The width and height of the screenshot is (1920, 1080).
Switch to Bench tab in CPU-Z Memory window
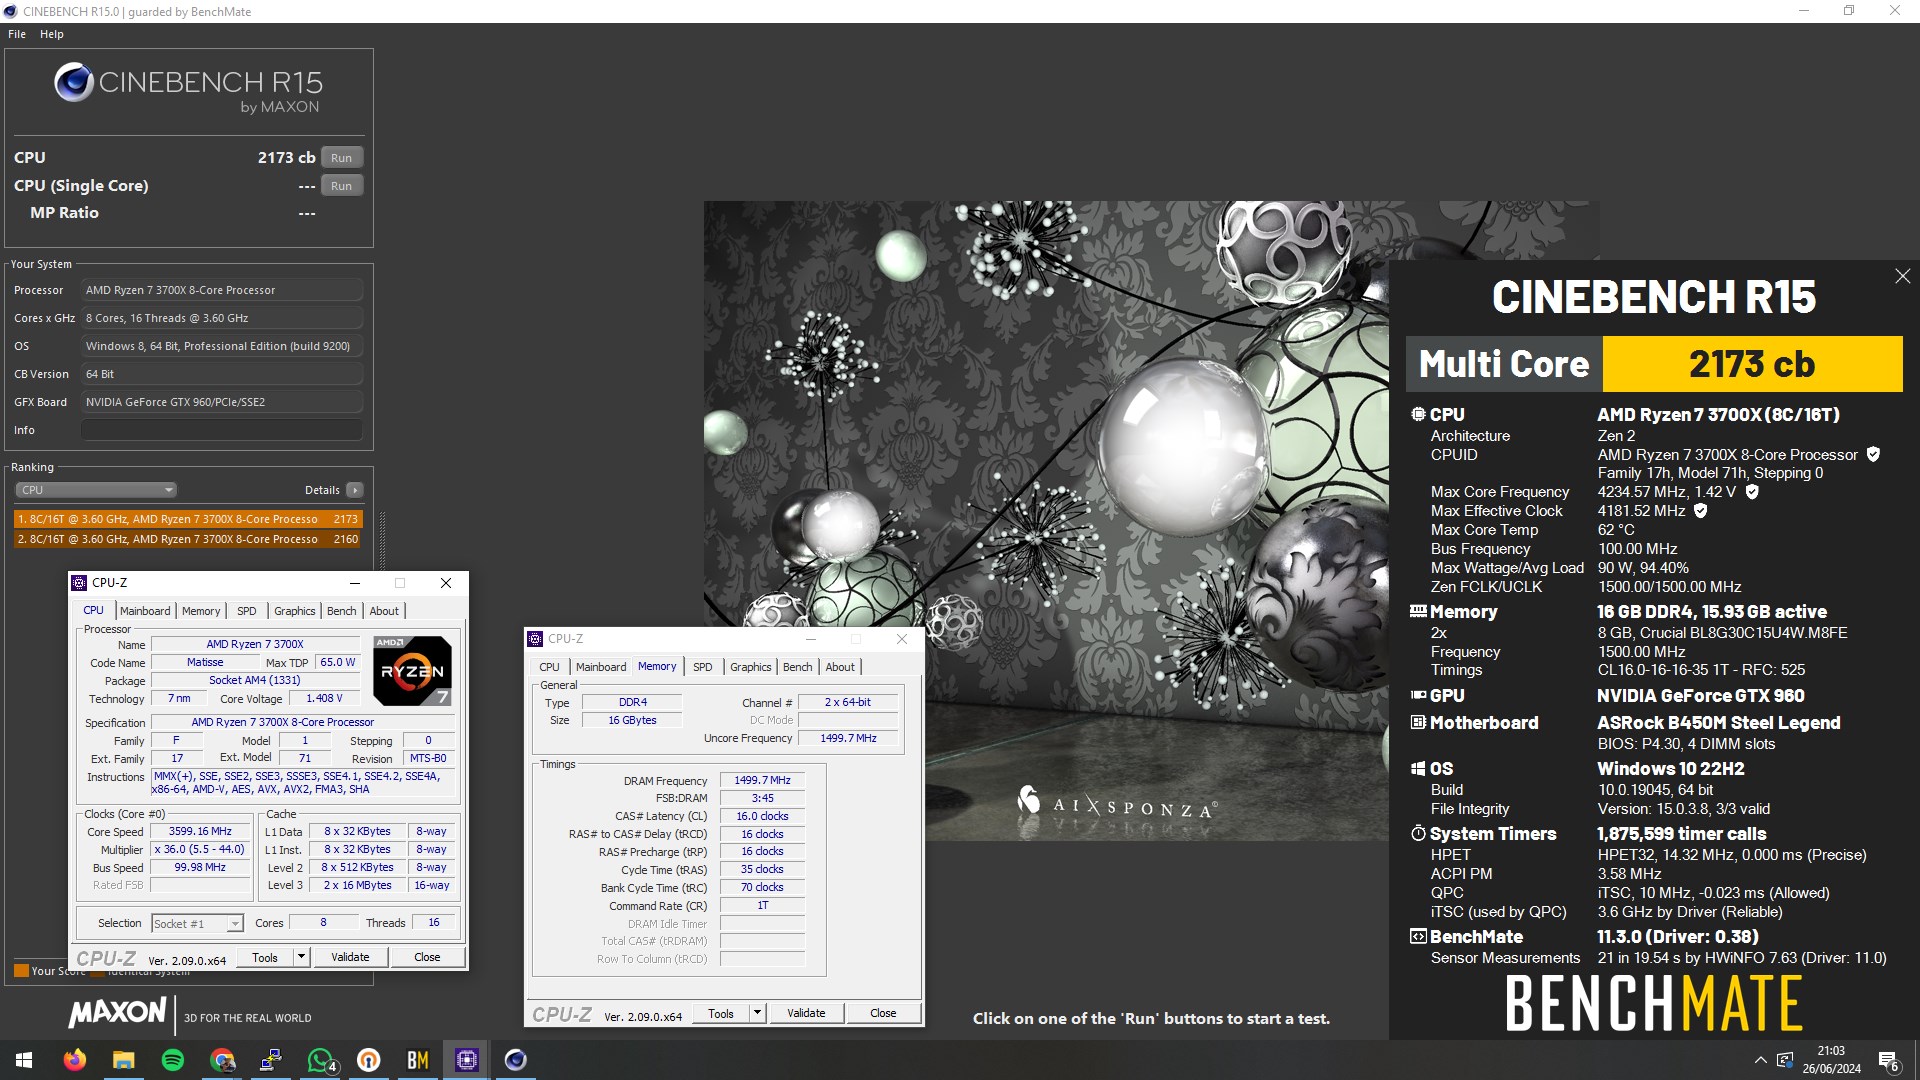[x=798, y=667]
